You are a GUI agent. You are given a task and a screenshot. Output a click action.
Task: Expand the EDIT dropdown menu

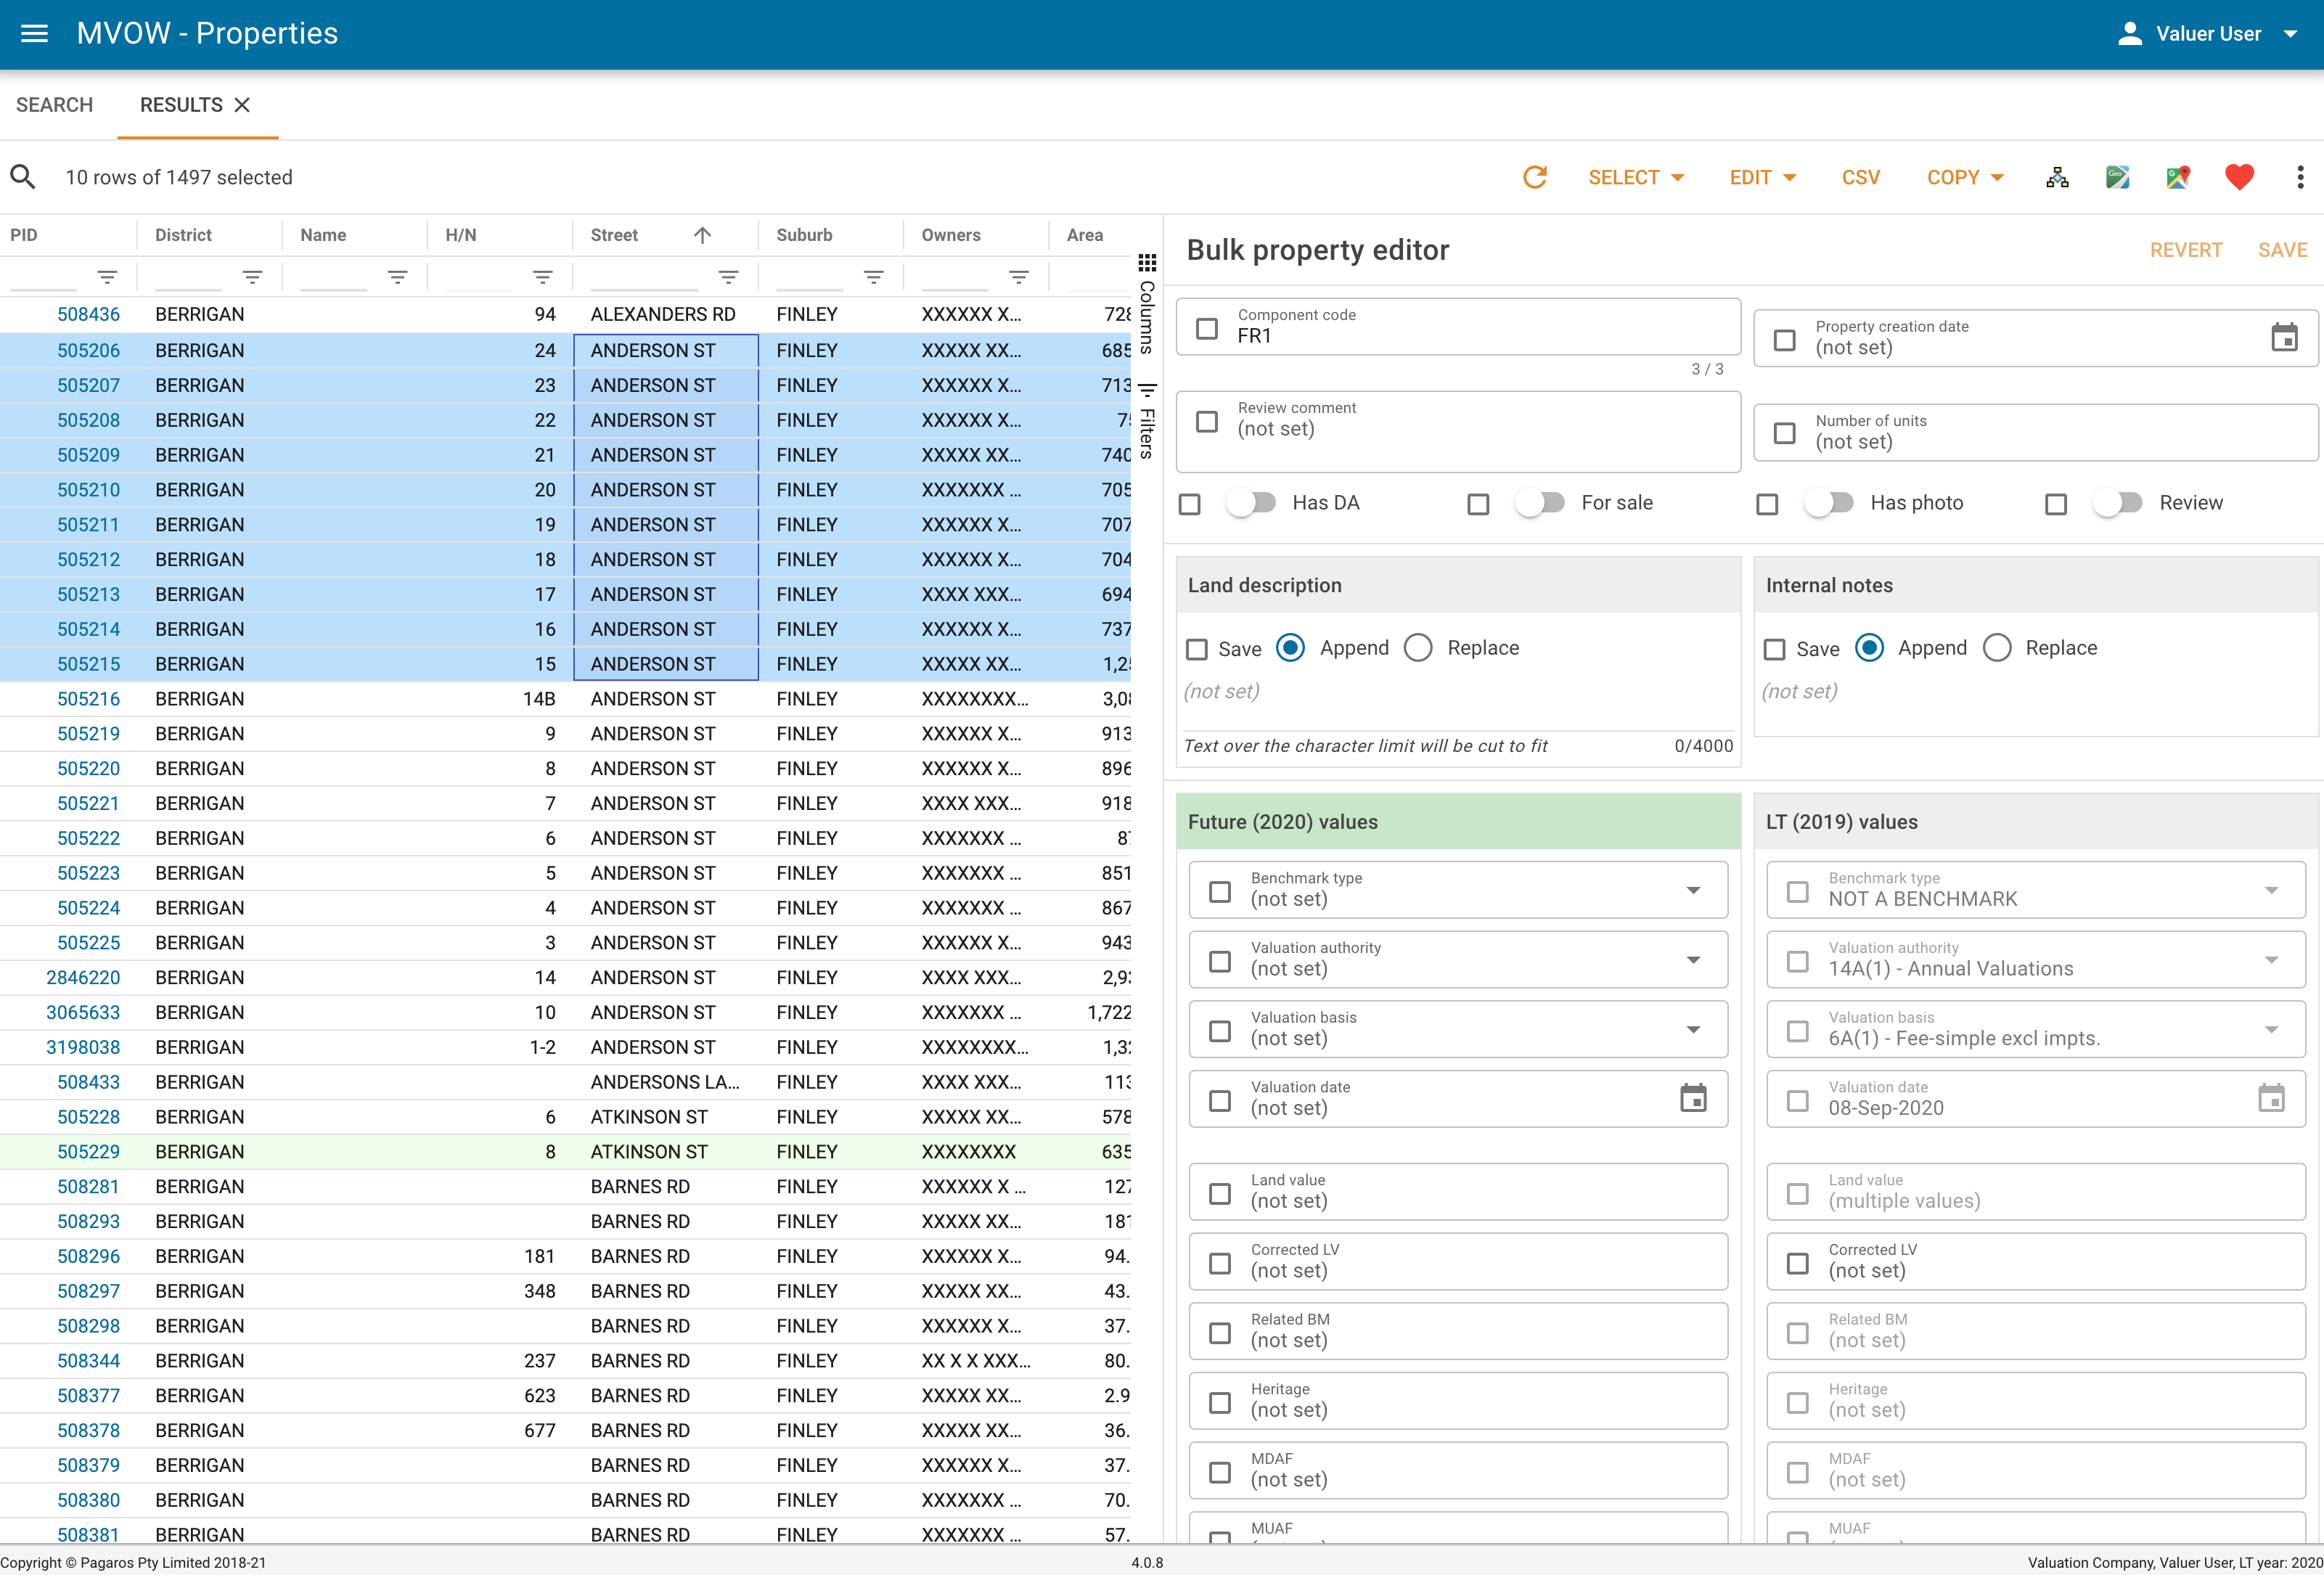tap(1763, 177)
